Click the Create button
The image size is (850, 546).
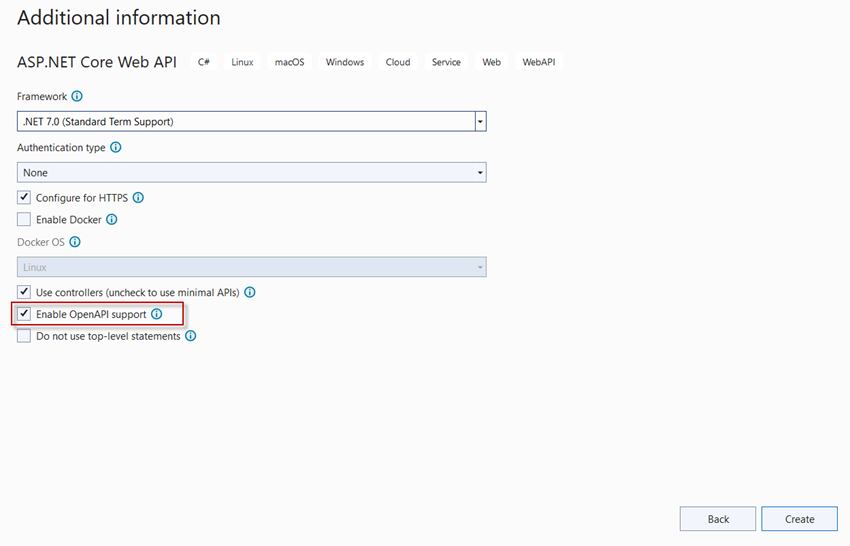click(x=800, y=519)
